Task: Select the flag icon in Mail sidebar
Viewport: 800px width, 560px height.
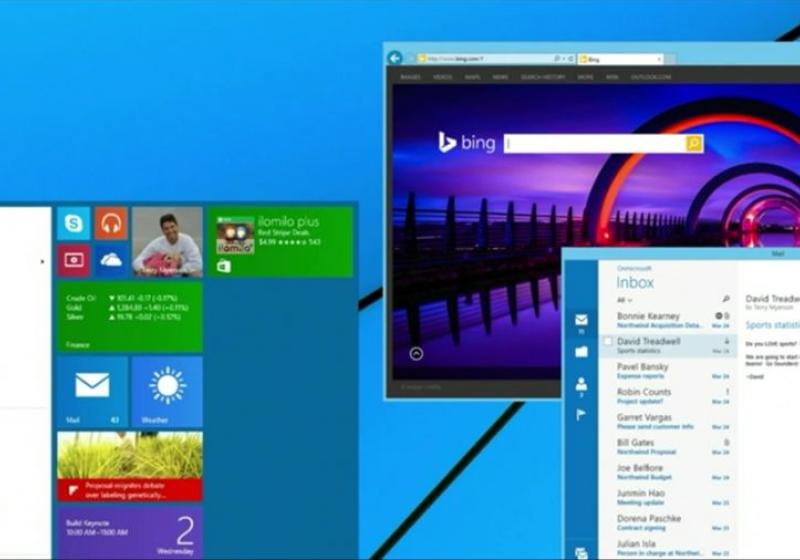Action: click(x=581, y=415)
